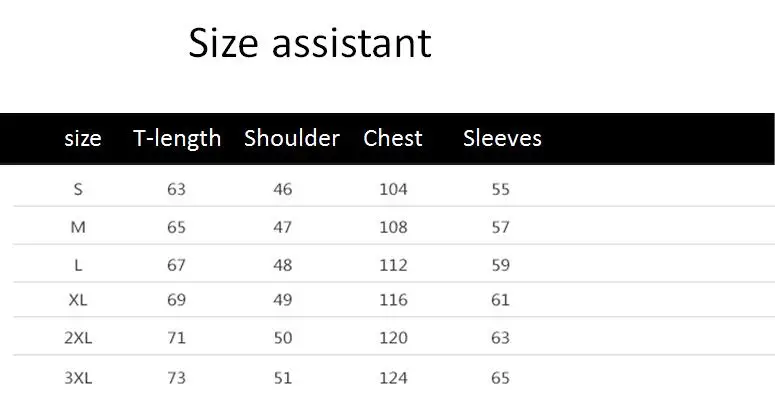This screenshot has height=405, width=775.
Task: Select the Chest column header
Action: tap(393, 138)
